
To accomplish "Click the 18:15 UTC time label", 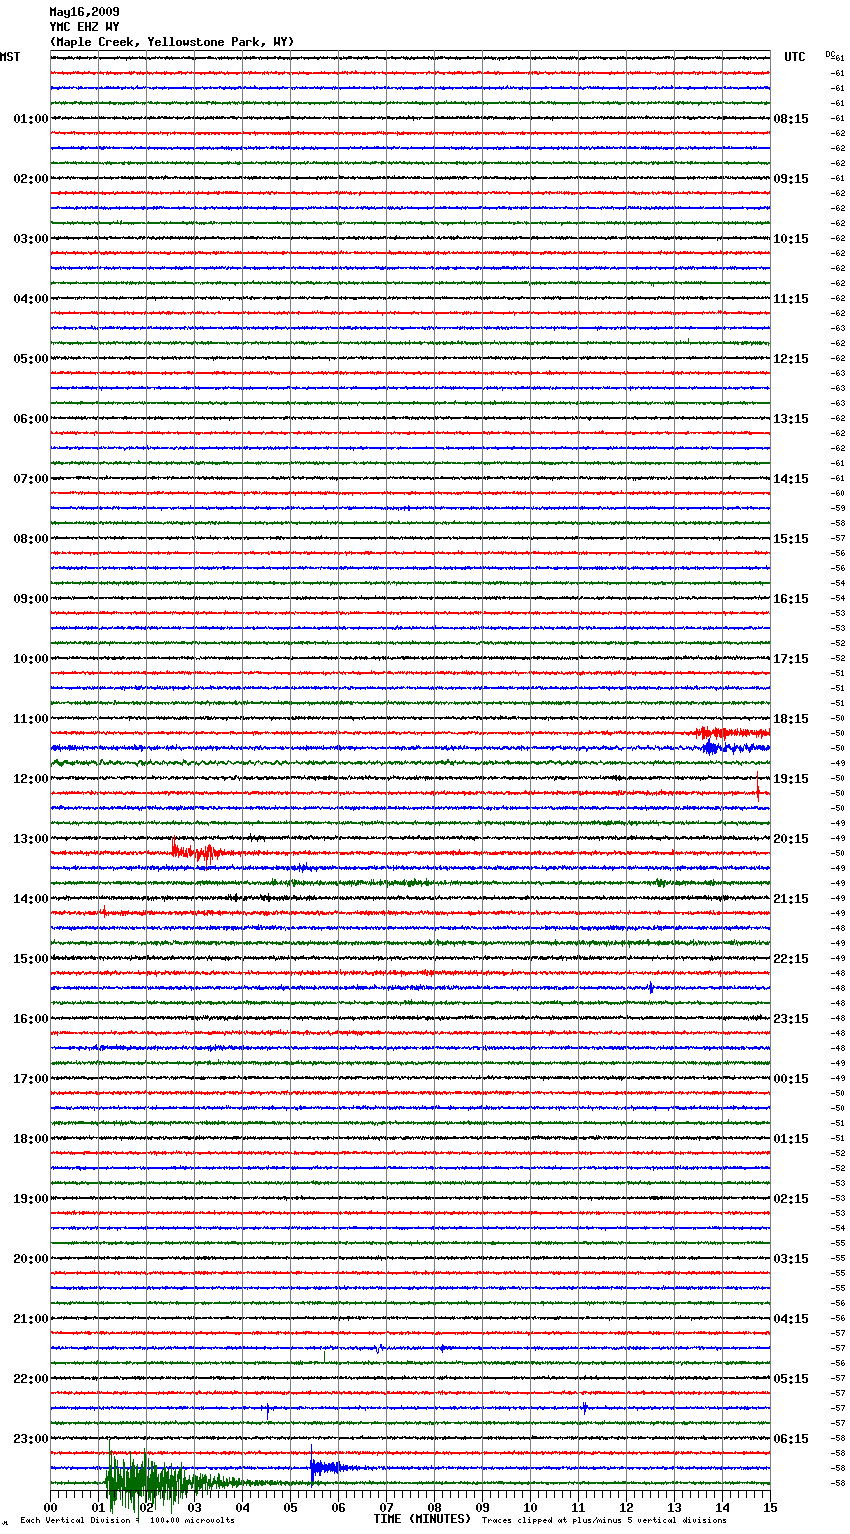I will (791, 719).
